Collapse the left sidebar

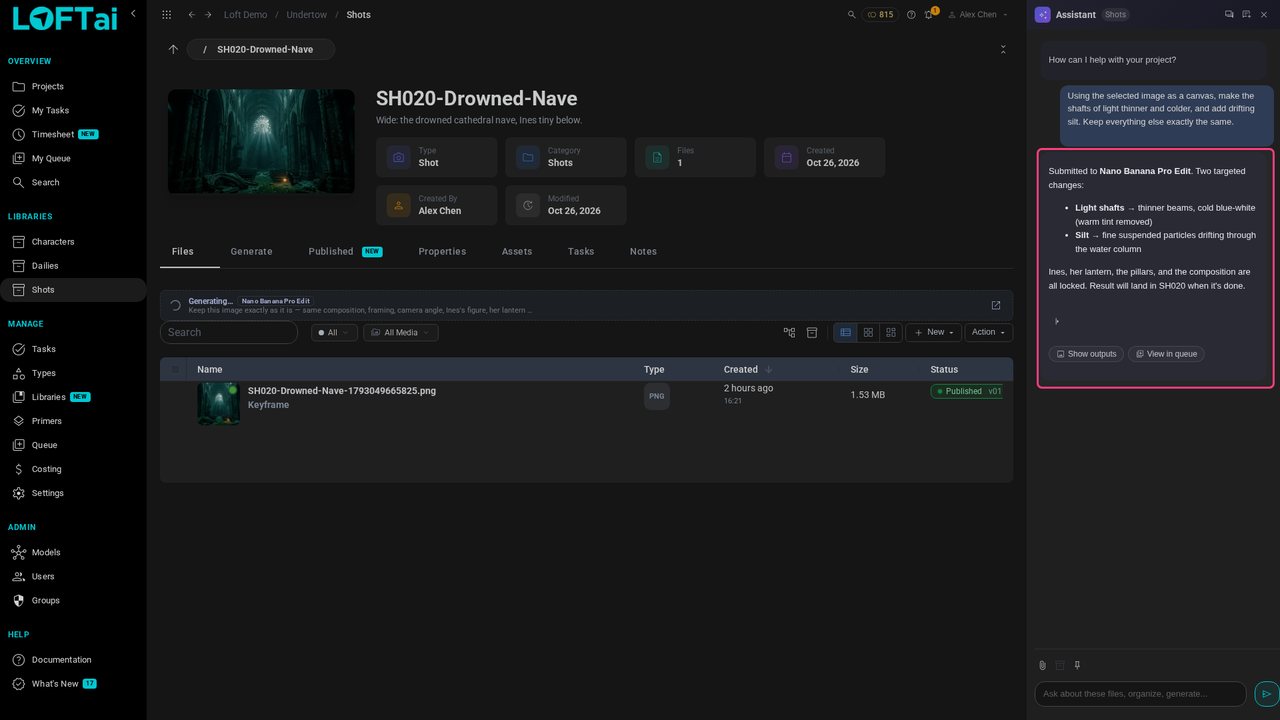(x=133, y=14)
